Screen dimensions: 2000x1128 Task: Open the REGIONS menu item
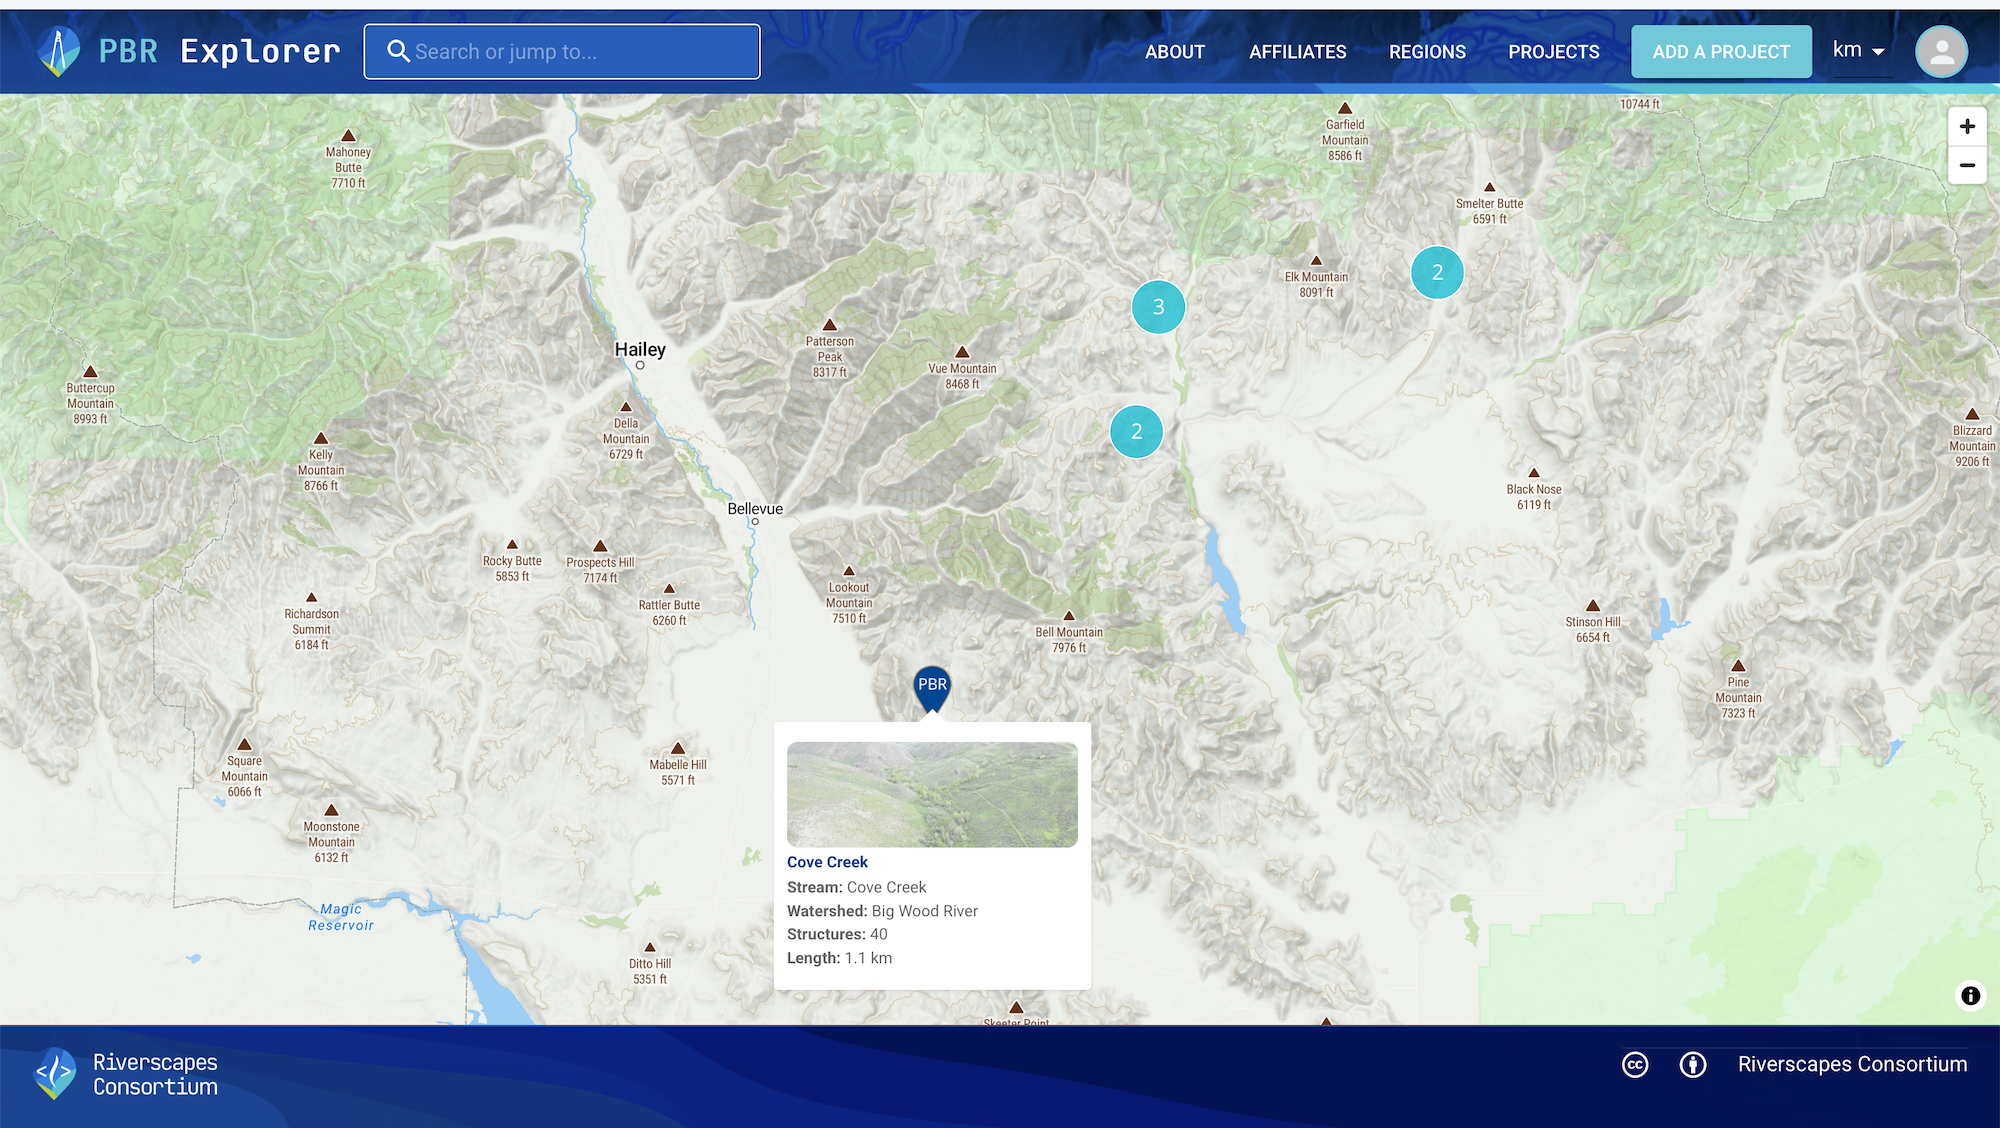click(x=1427, y=52)
